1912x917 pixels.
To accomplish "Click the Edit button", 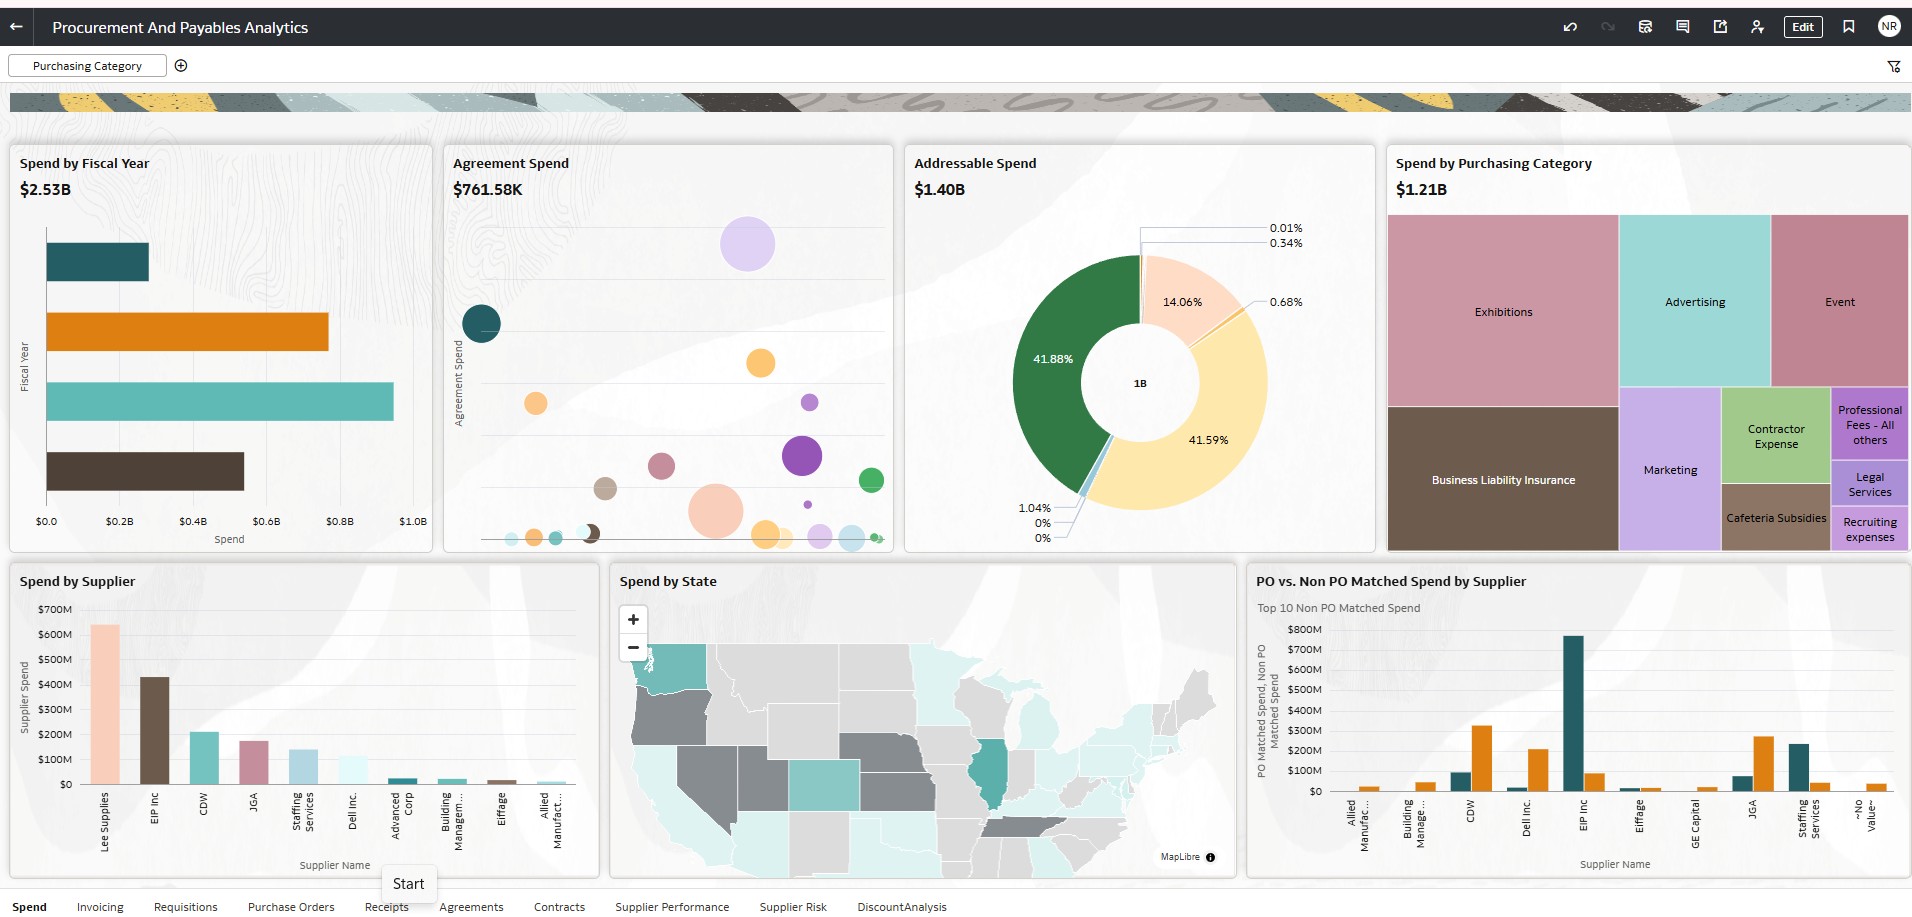I will pyautogui.click(x=1803, y=27).
